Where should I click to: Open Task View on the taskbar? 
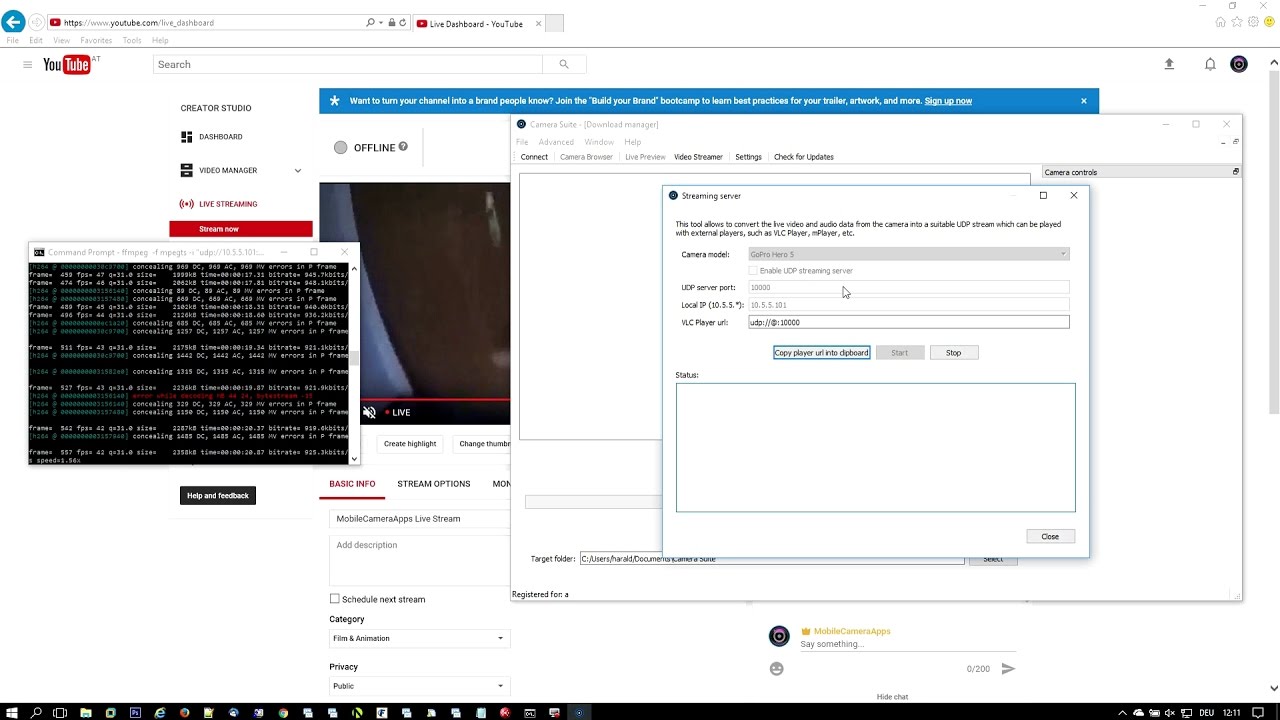pyautogui.click(x=60, y=713)
